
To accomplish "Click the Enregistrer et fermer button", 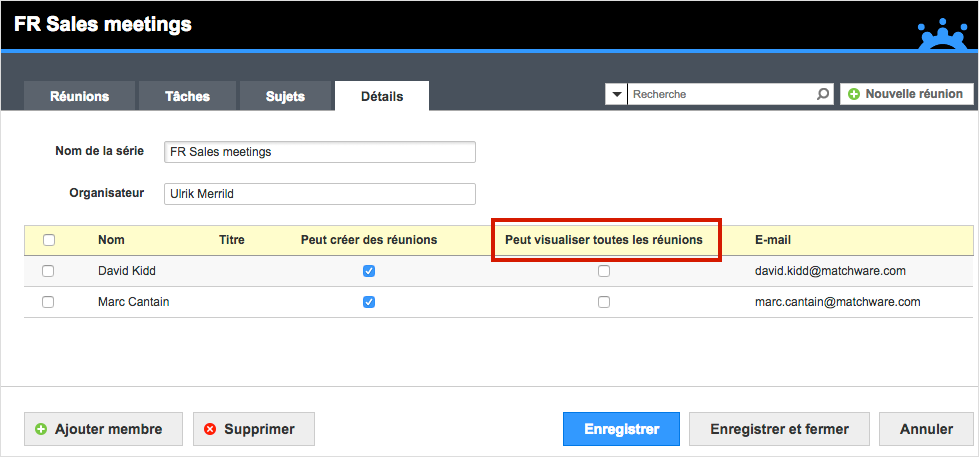I will point(779,429).
